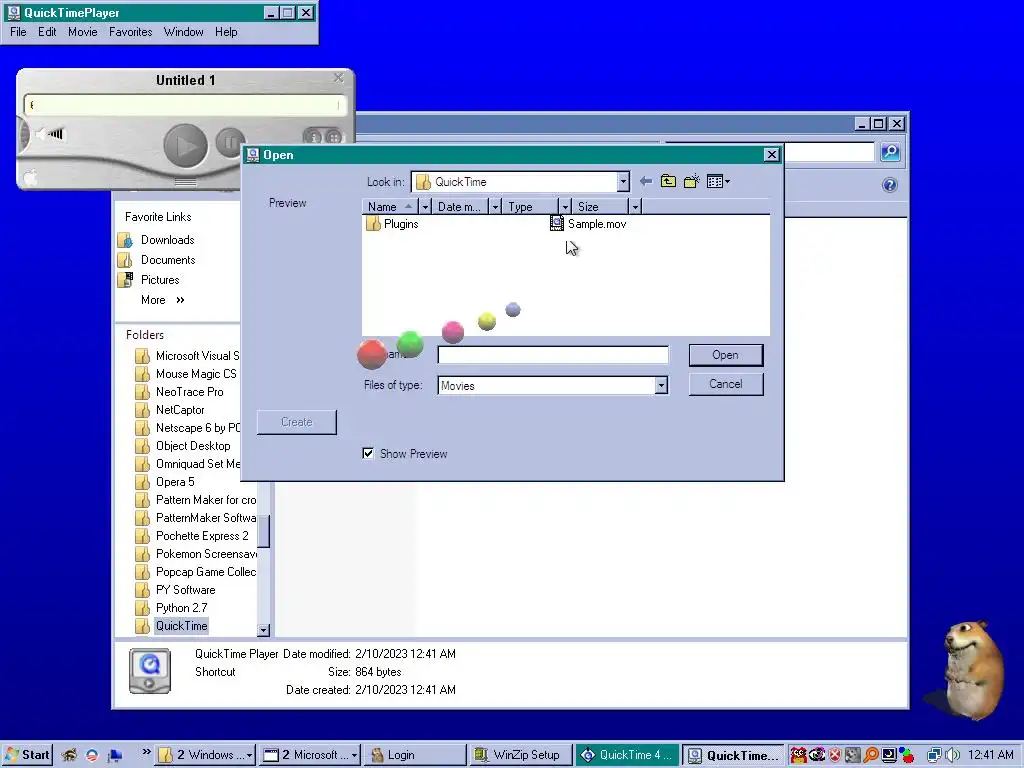This screenshot has height=768, width=1024.
Task: Go back using the blue arrow icon
Action: (646, 181)
